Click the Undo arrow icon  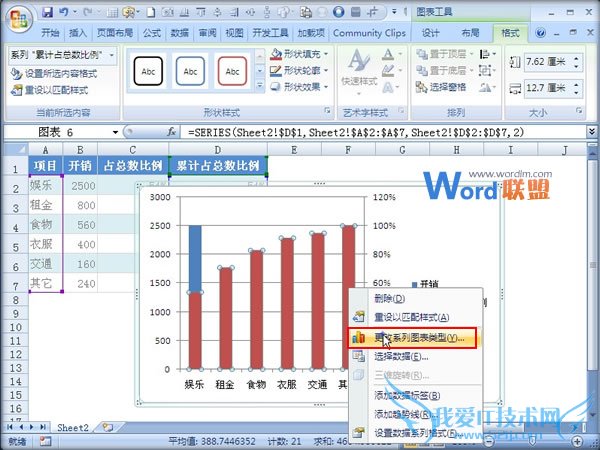click(x=64, y=12)
